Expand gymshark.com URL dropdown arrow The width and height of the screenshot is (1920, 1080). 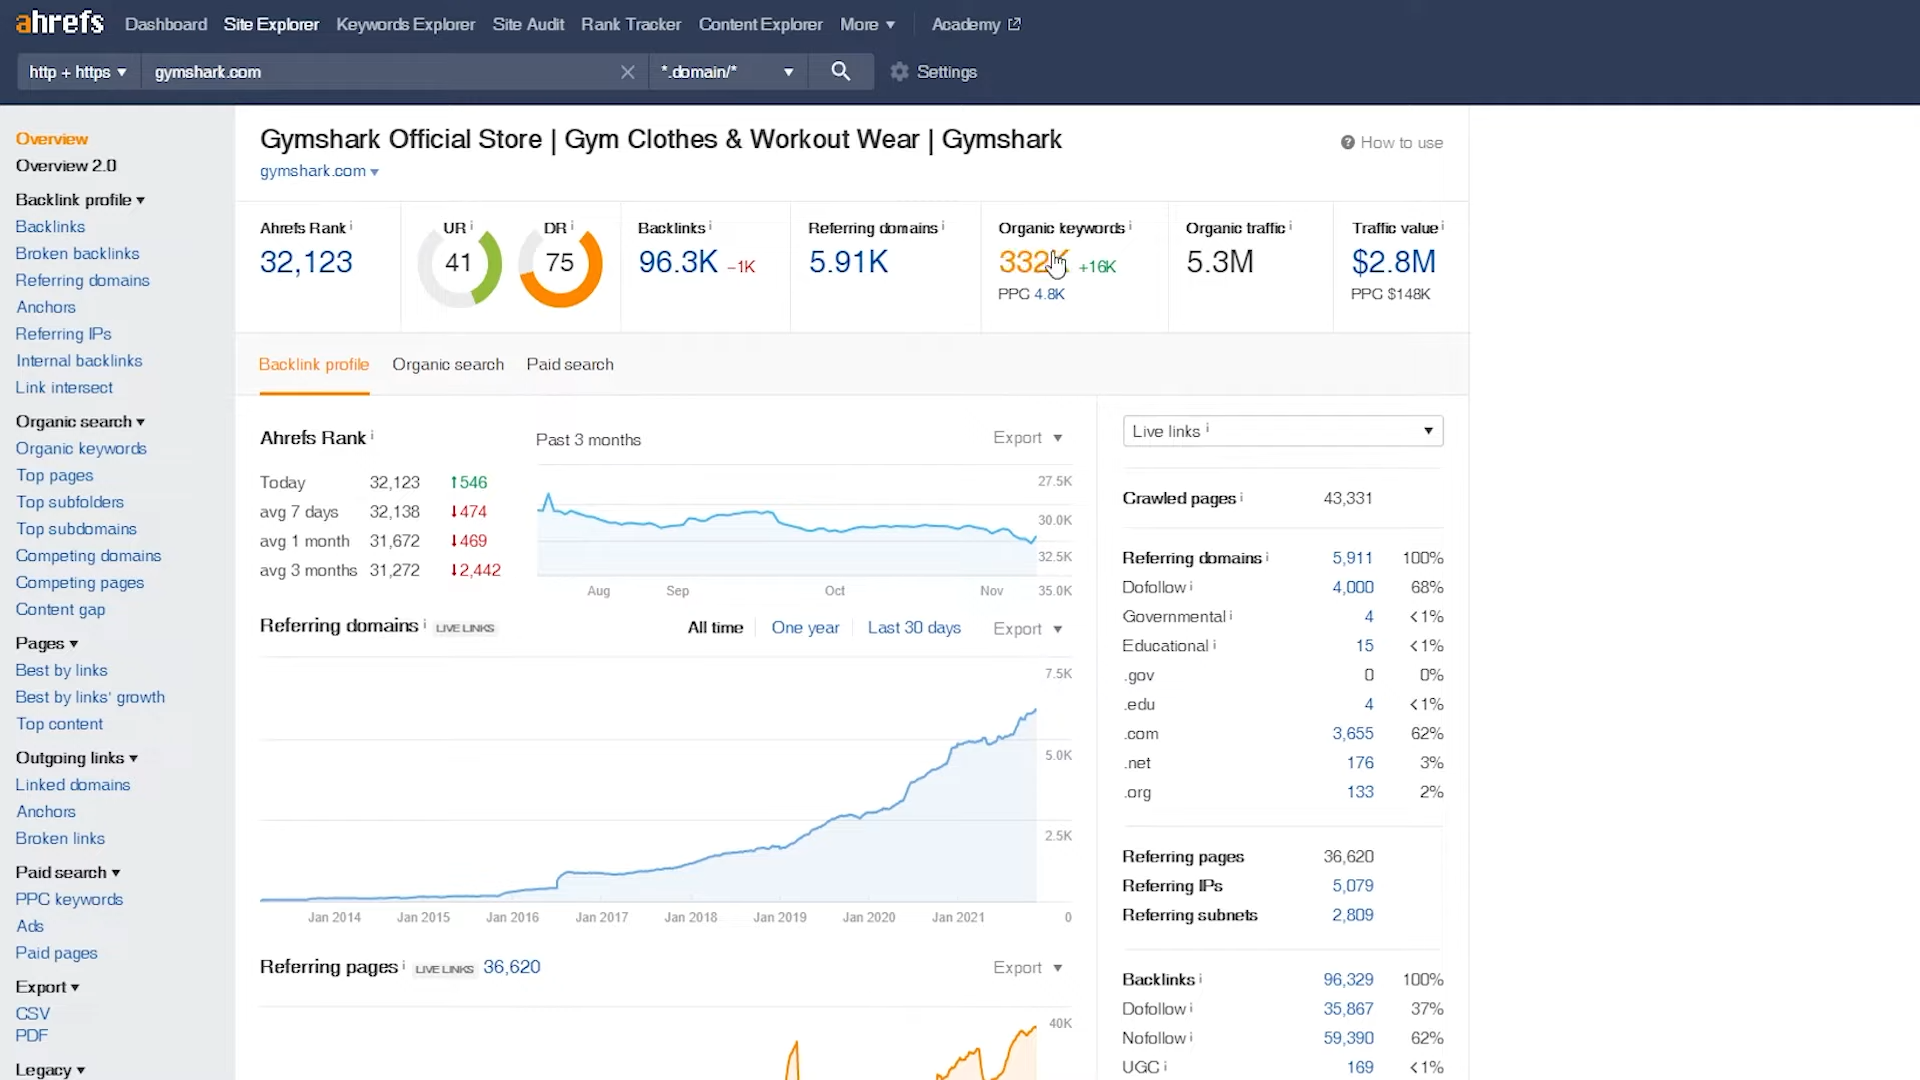pos(374,172)
